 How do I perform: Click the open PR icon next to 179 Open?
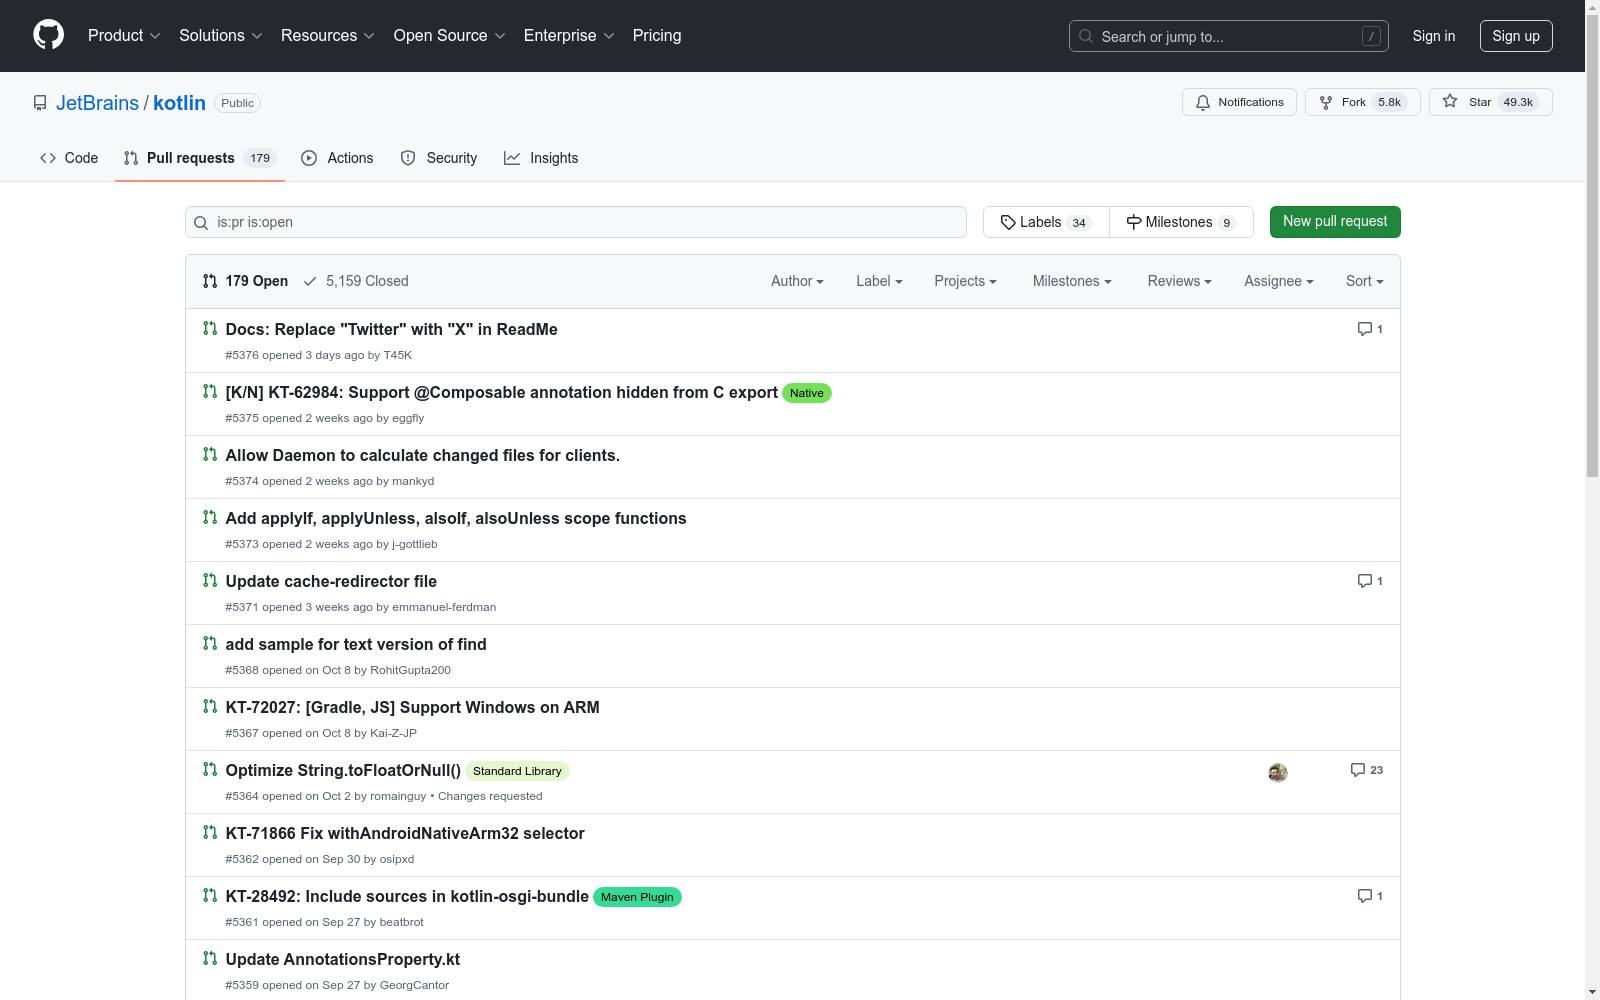click(210, 281)
